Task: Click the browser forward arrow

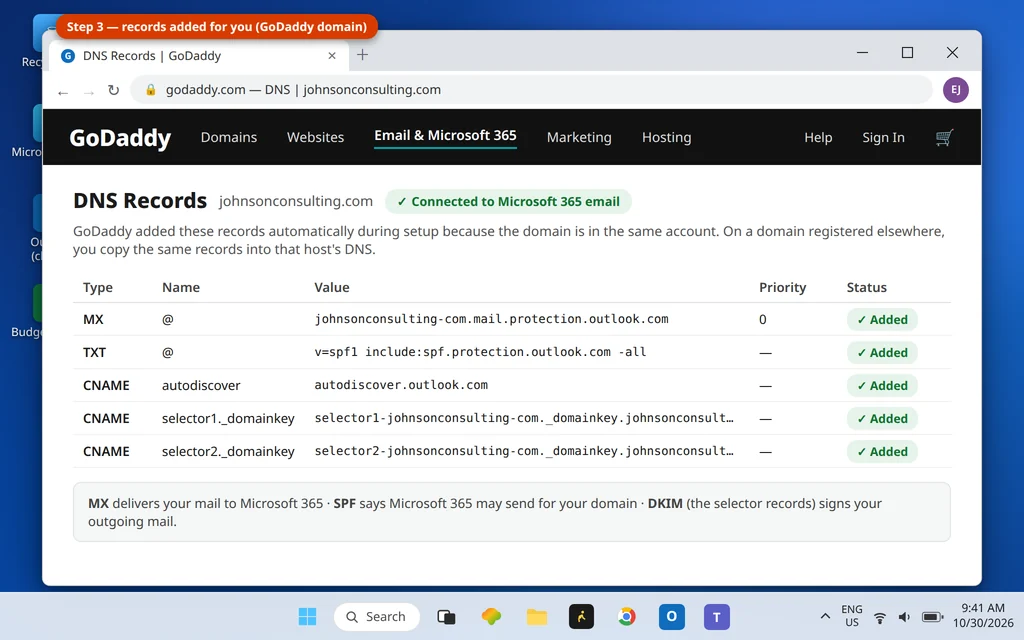Action: [x=89, y=93]
